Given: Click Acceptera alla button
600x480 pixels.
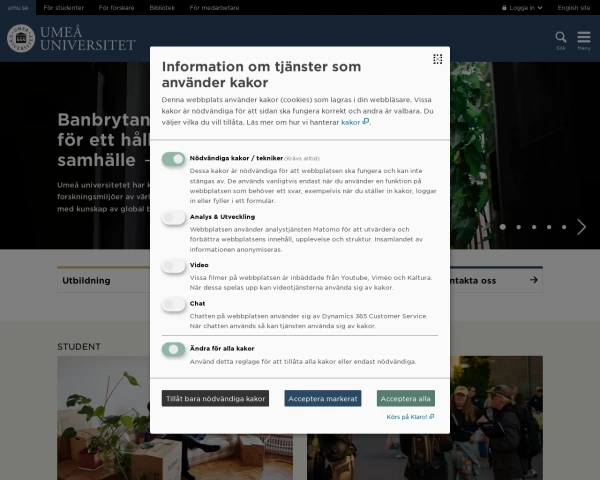Looking at the screenshot, I should [406, 398].
